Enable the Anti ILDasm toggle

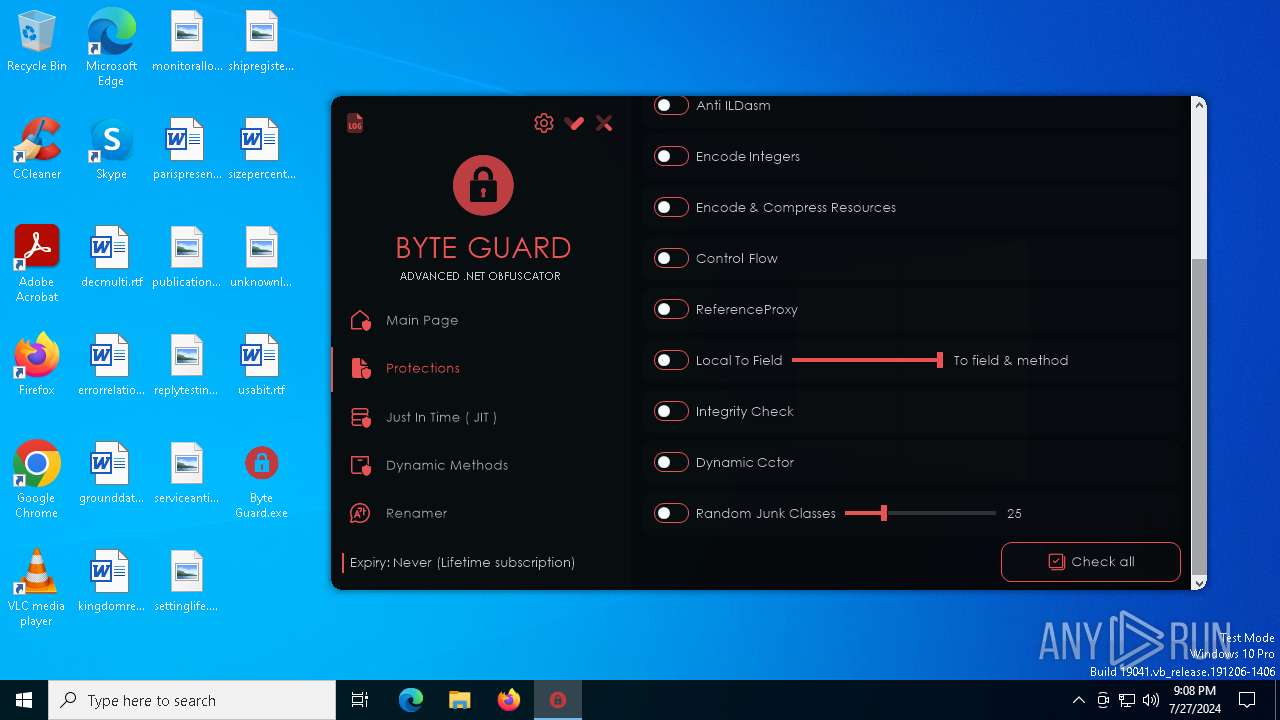(671, 105)
